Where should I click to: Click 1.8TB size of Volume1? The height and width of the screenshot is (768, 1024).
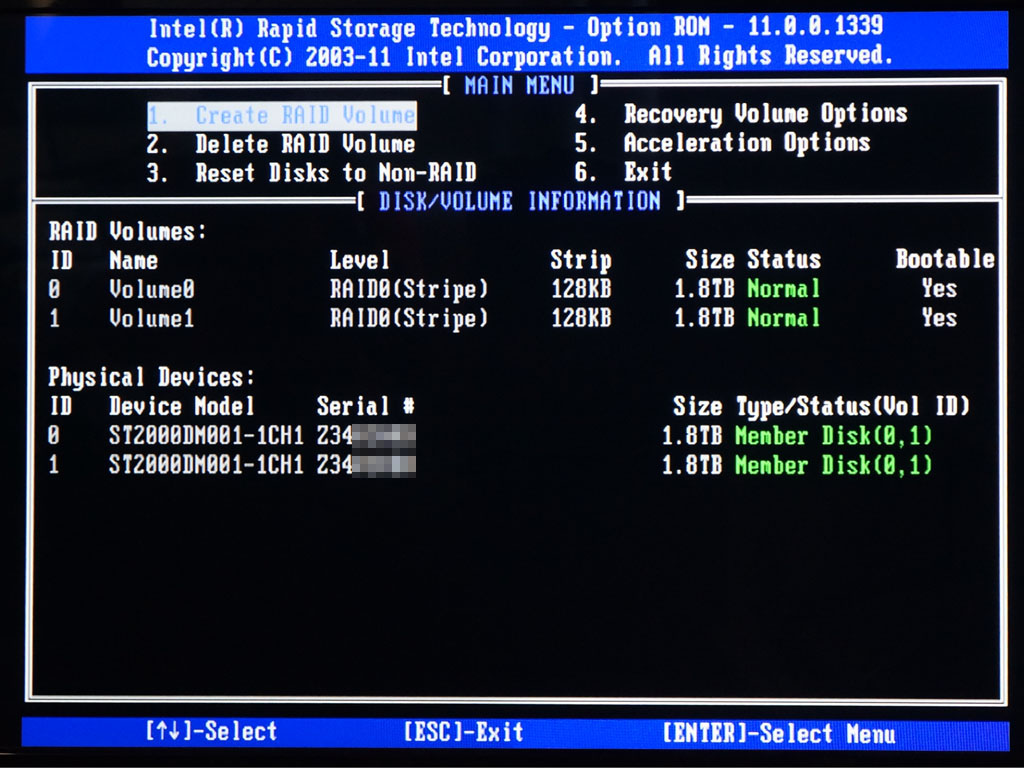click(x=705, y=318)
